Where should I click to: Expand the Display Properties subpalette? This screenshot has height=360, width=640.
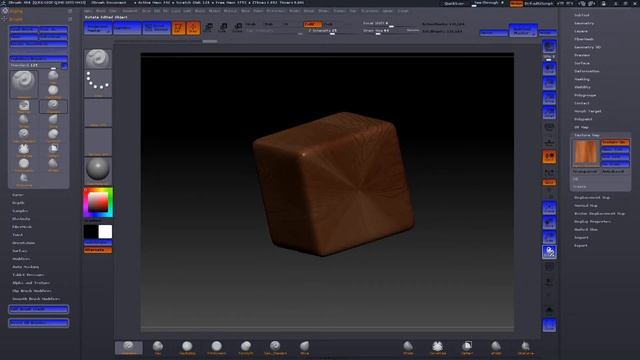(x=593, y=222)
